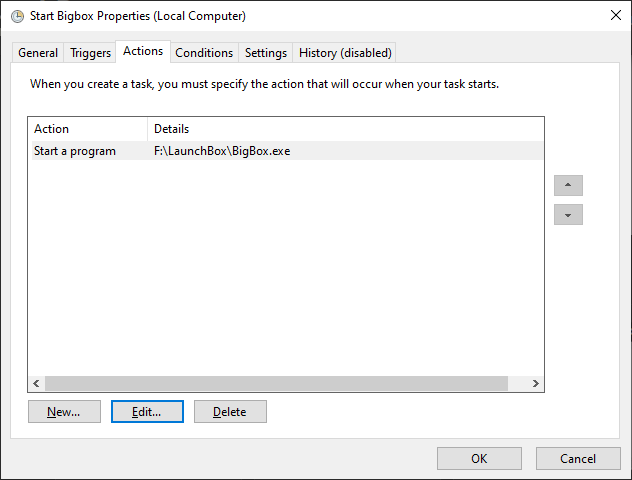Select the Actions tab
Viewport: 632px width, 480px height.
(143, 51)
